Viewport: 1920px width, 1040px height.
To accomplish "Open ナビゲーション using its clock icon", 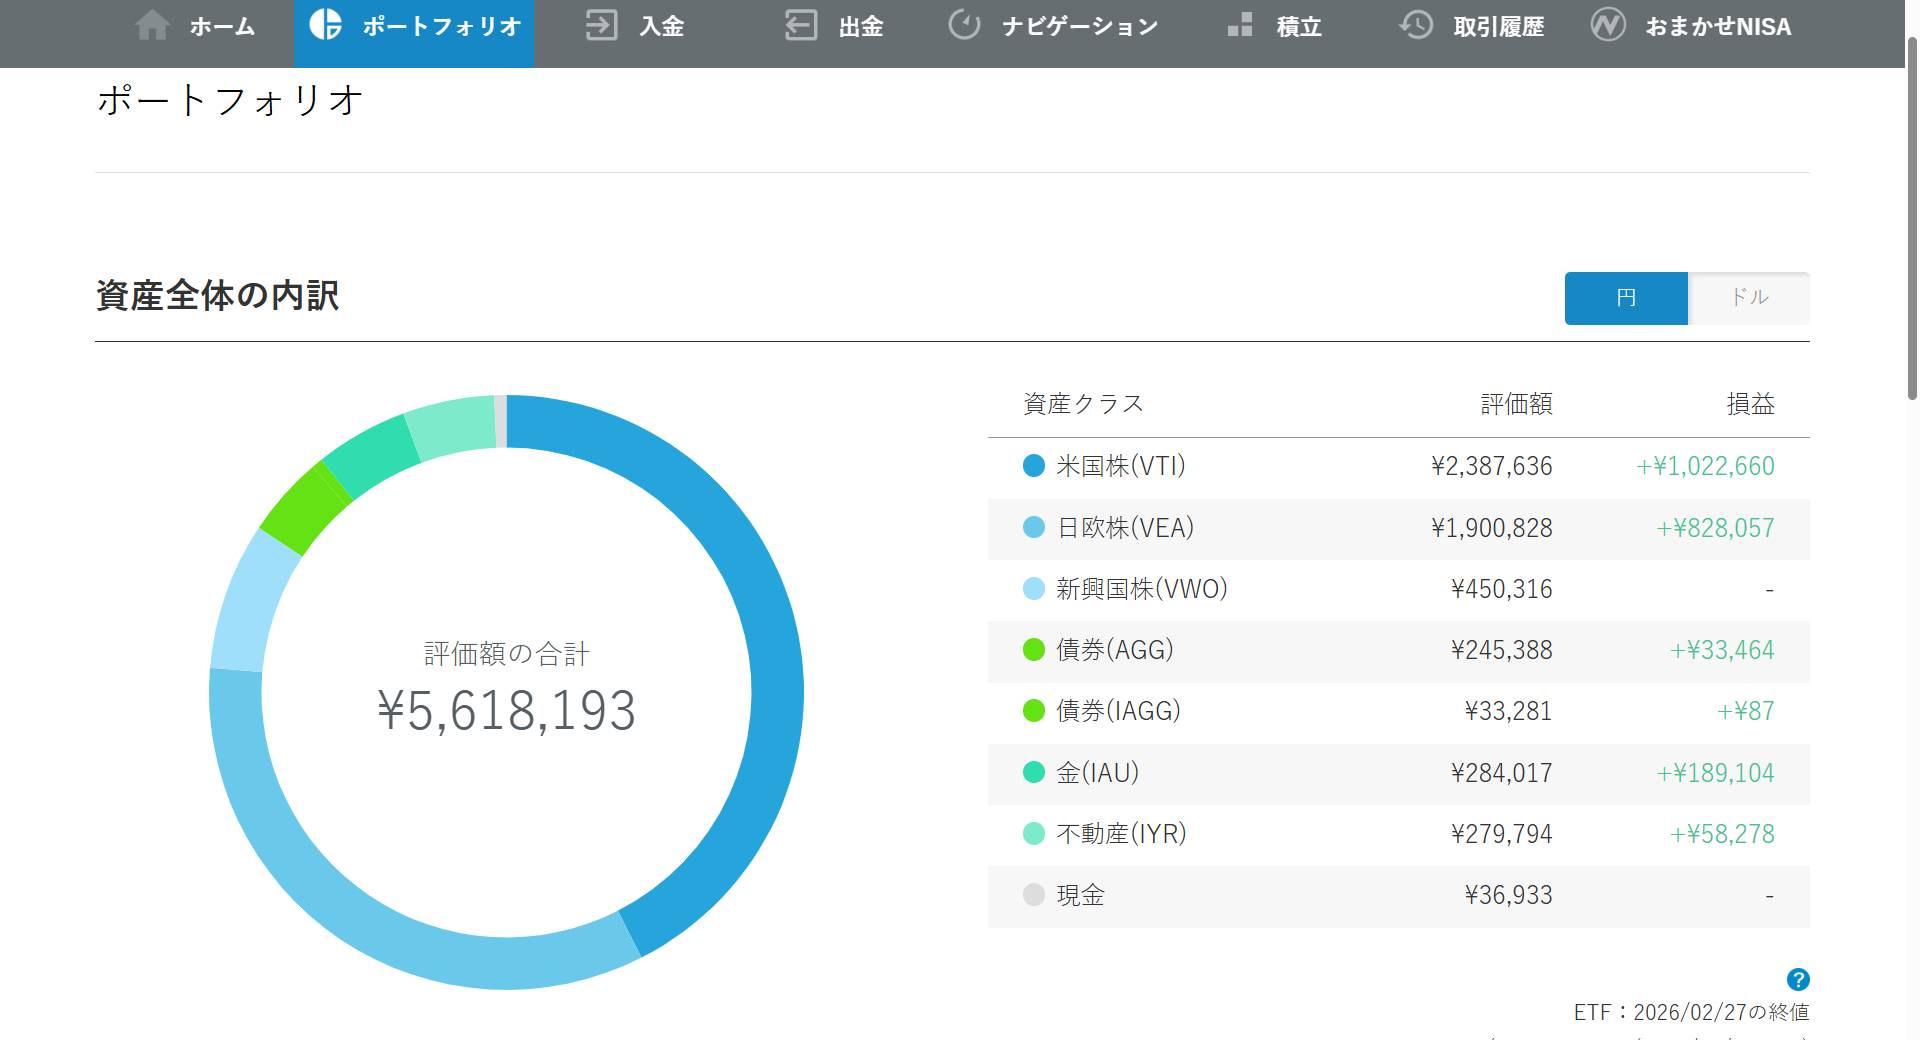I will point(963,26).
